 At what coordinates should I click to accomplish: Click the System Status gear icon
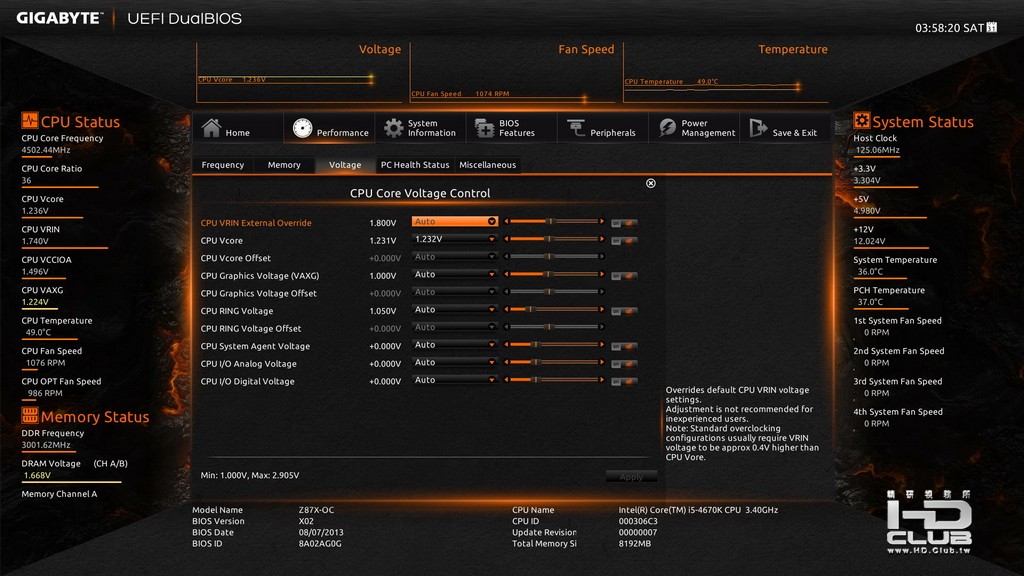pyautogui.click(x=861, y=121)
